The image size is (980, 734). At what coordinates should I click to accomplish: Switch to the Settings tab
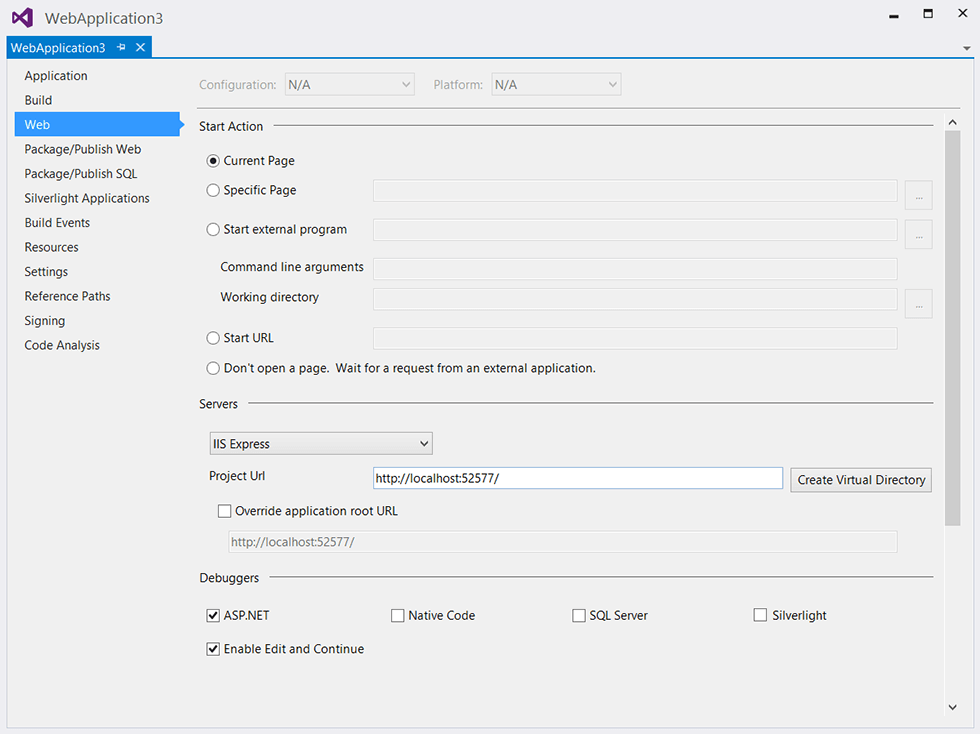click(46, 271)
